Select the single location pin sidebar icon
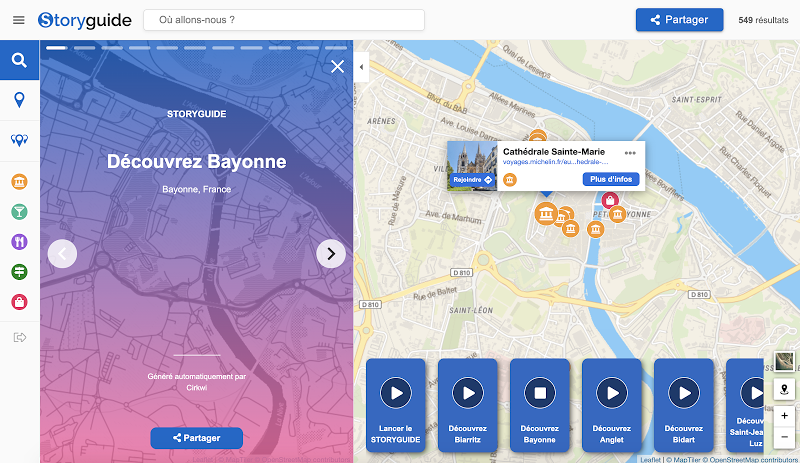Screen dimensions: 800x463 pyautogui.click(x=19, y=100)
